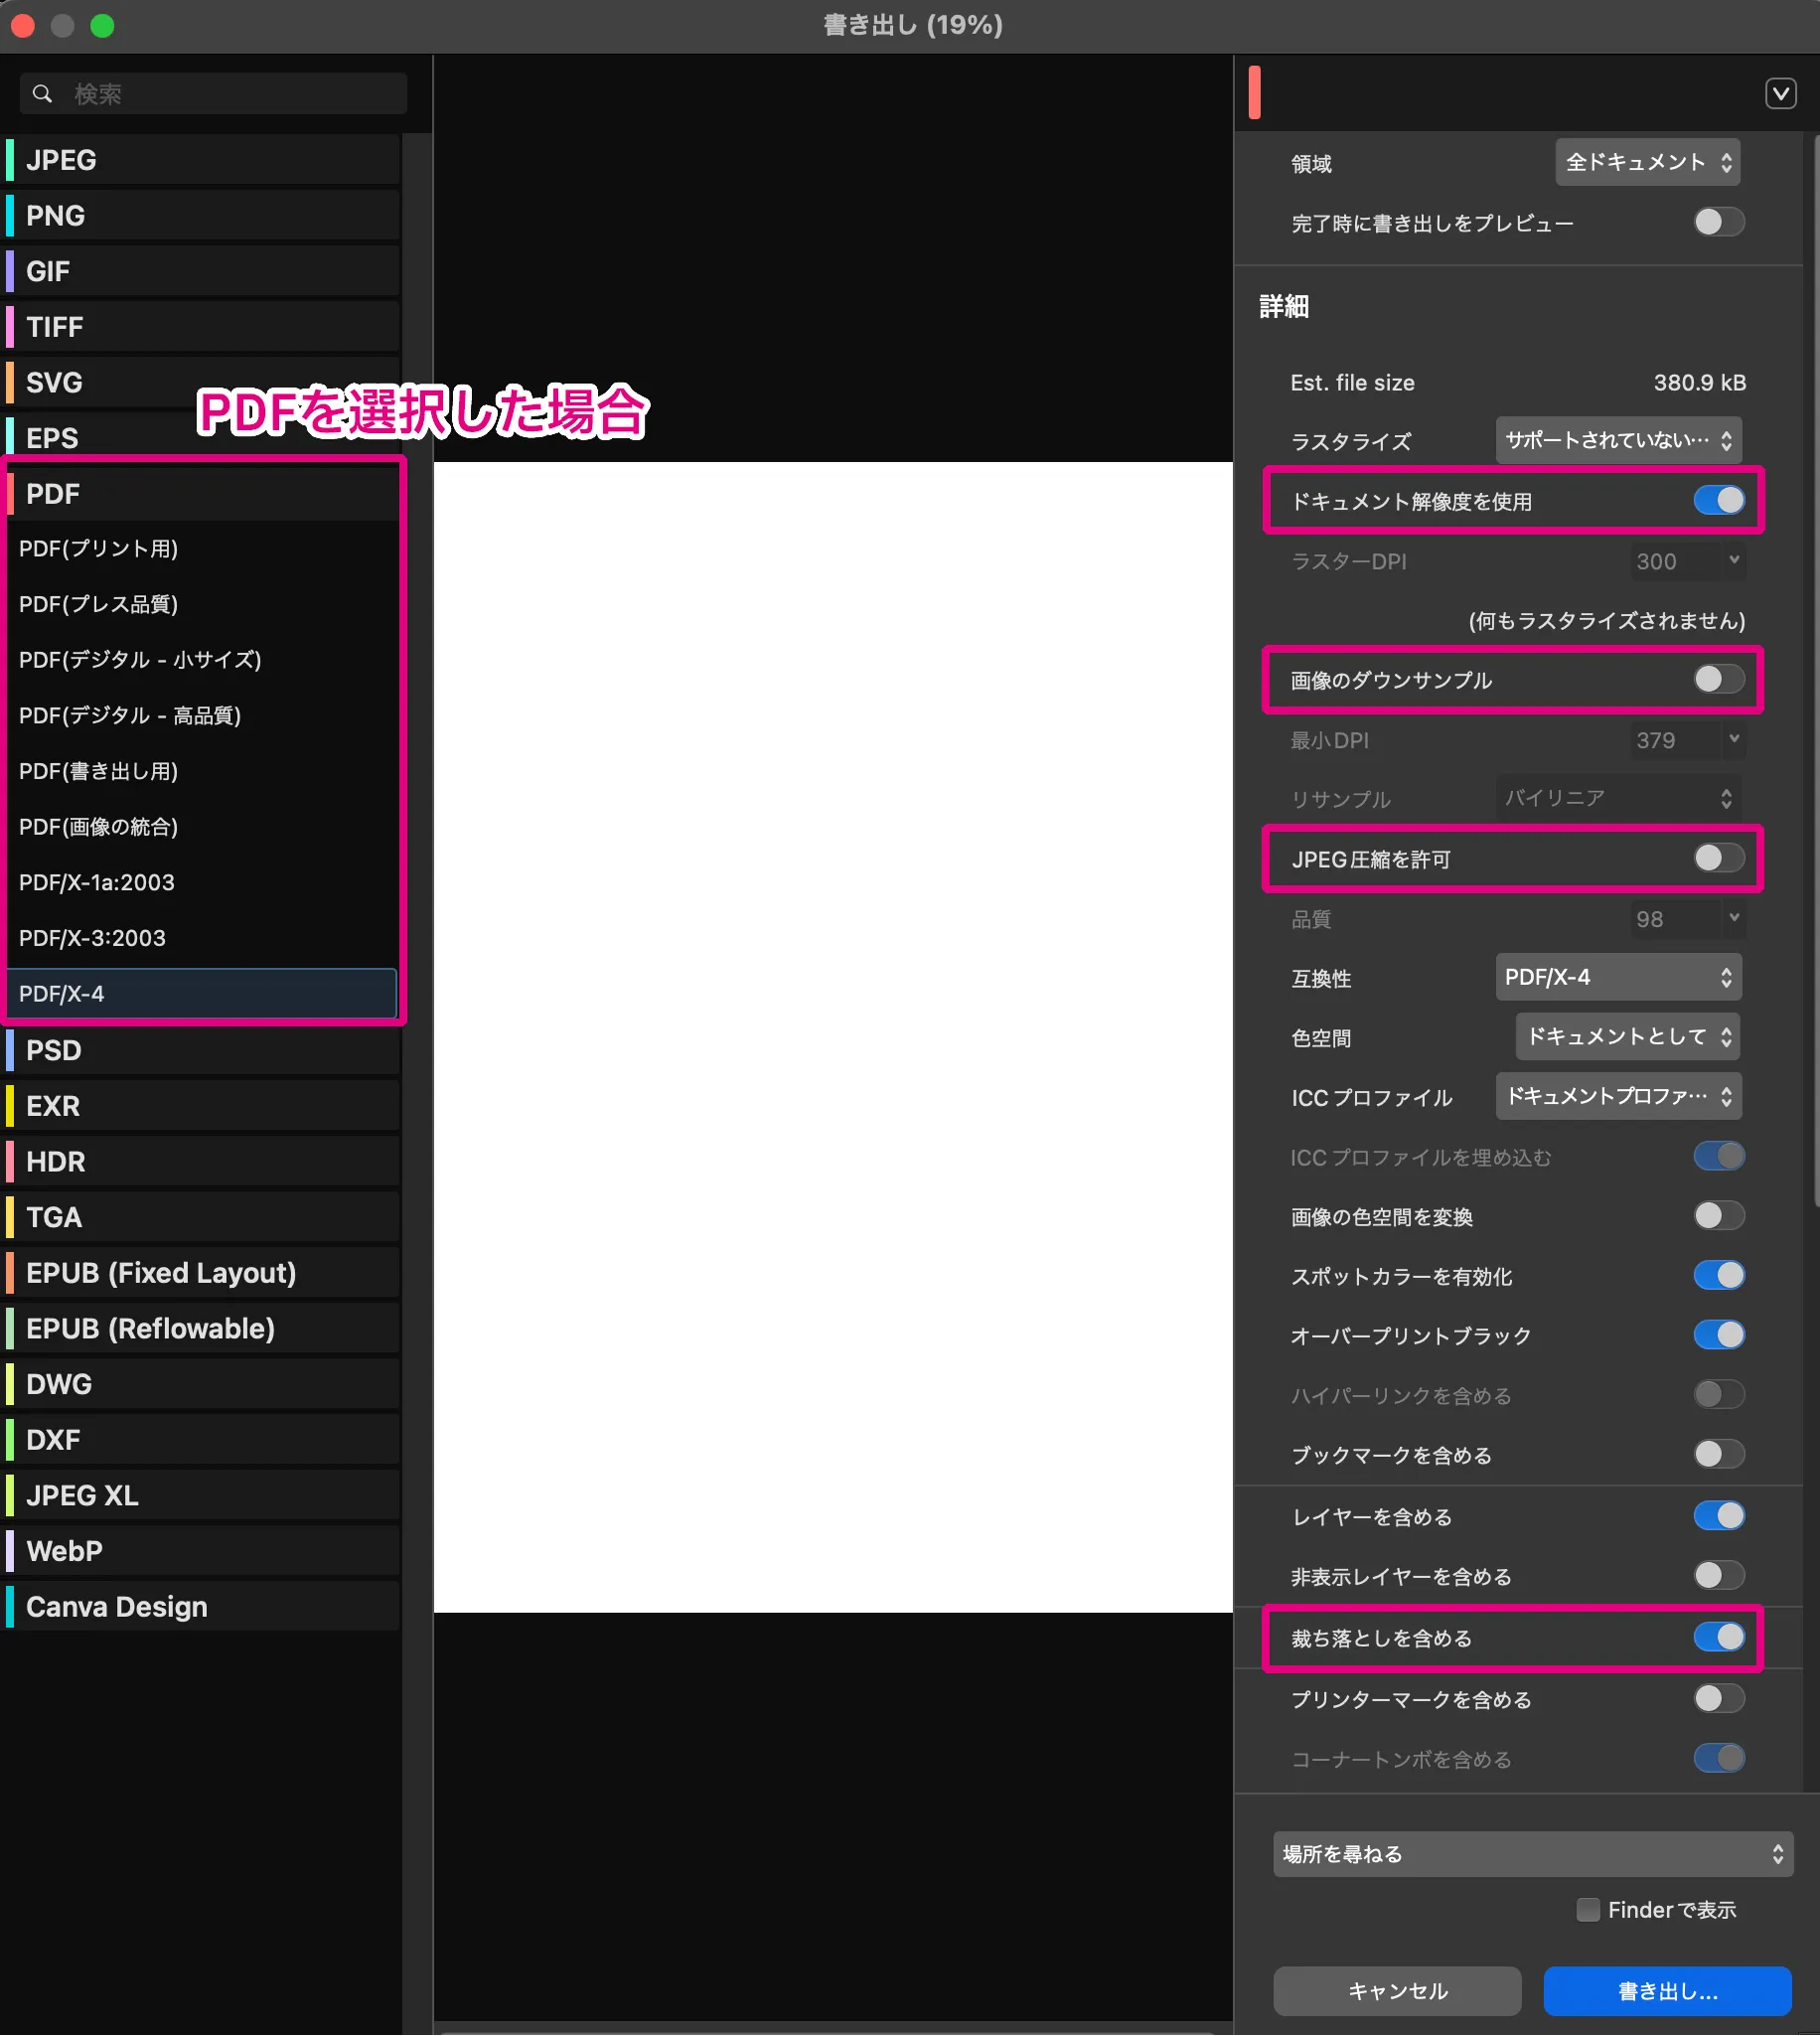Check the Finderで表示 checkbox
The width and height of the screenshot is (1820, 2036).
click(x=1588, y=1909)
